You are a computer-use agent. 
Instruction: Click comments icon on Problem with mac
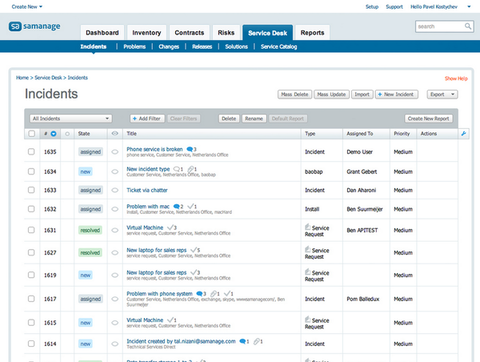(x=177, y=207)
